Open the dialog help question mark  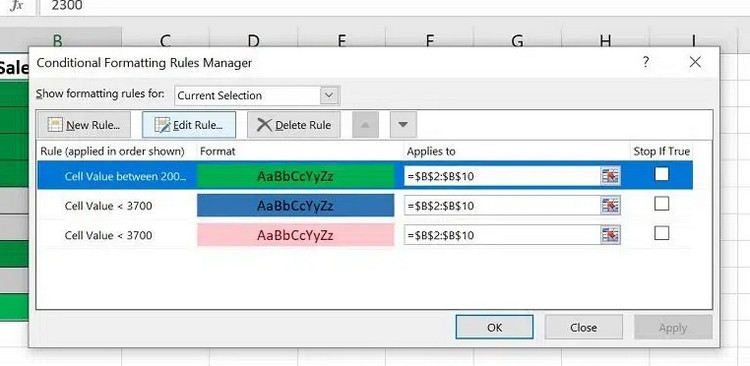(646, 62)
